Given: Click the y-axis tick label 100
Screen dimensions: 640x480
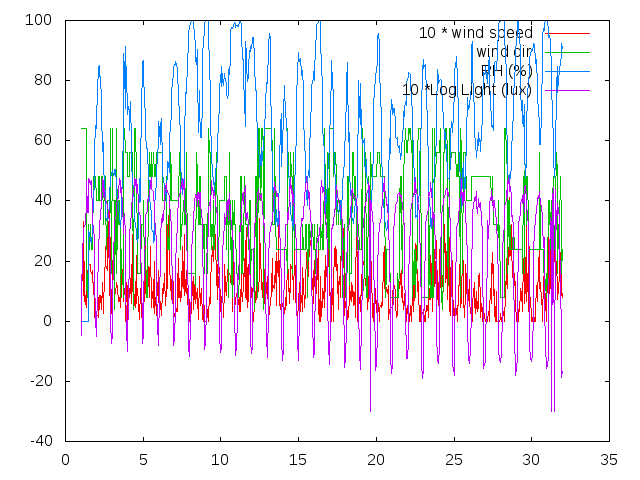Looking at the screenshot, I should coord(40,20).
